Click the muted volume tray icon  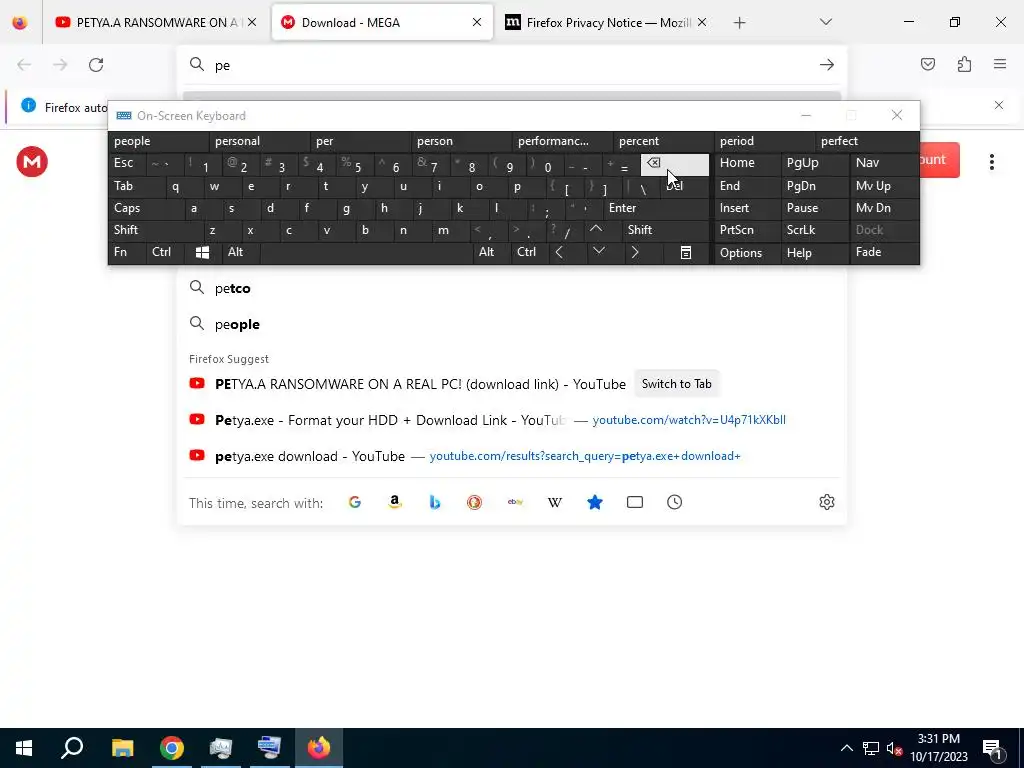pyautogui.click(x=894, y=749)
